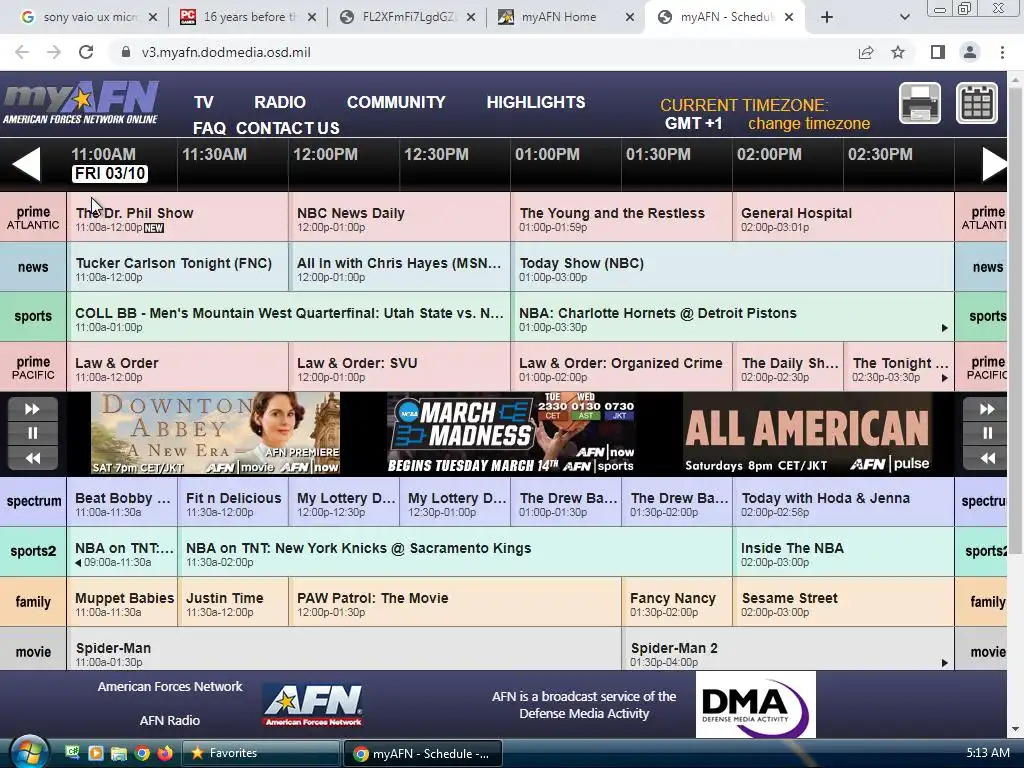The width and height of the screenshot is (1024, 768).
Task: Open Favorites taskbar window
Action: coord(261,753)
